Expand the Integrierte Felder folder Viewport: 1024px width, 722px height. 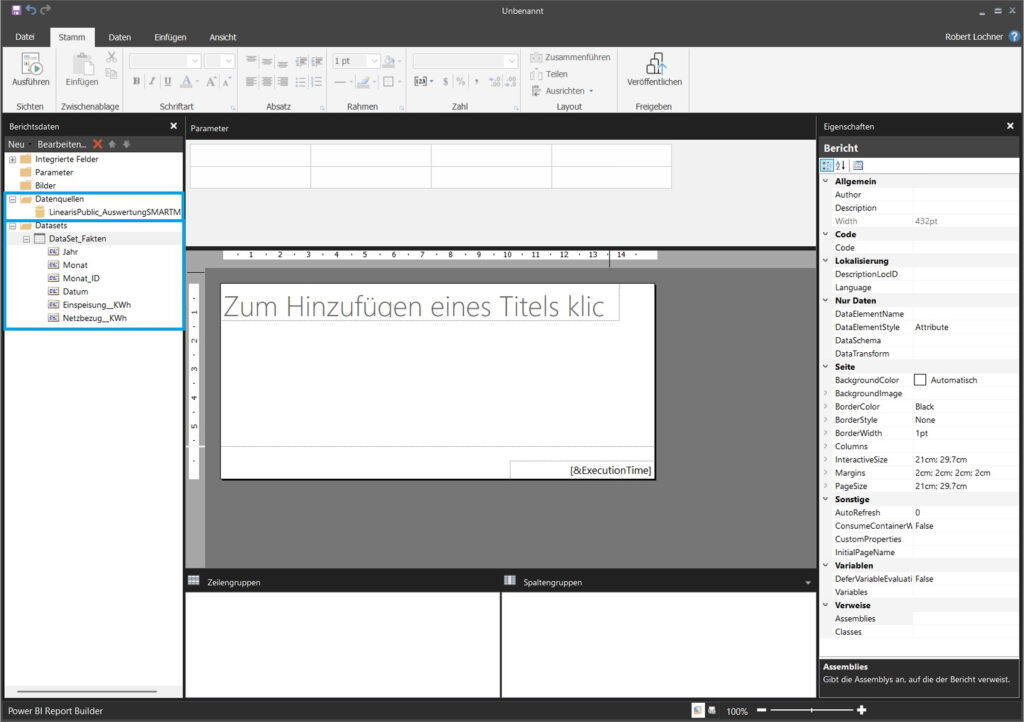click(x=12, y=159)
